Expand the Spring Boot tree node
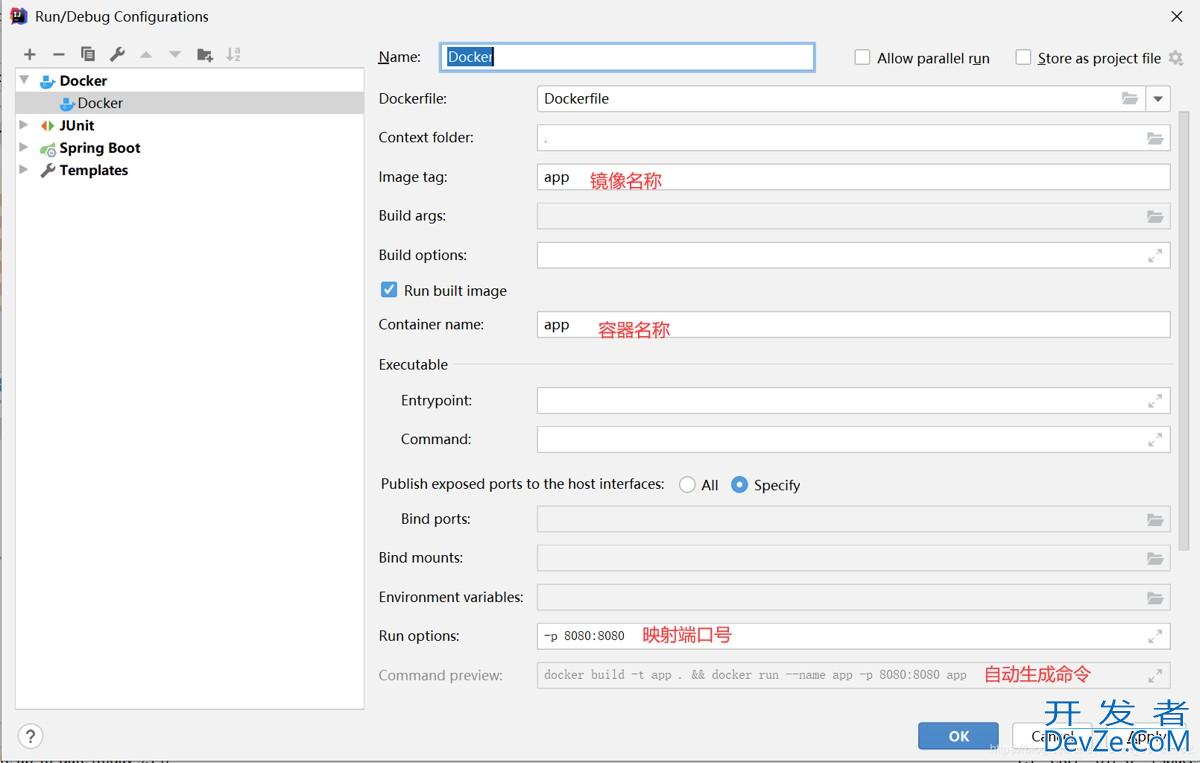Viewport: 1200px width, 763px height. [24, 148]
